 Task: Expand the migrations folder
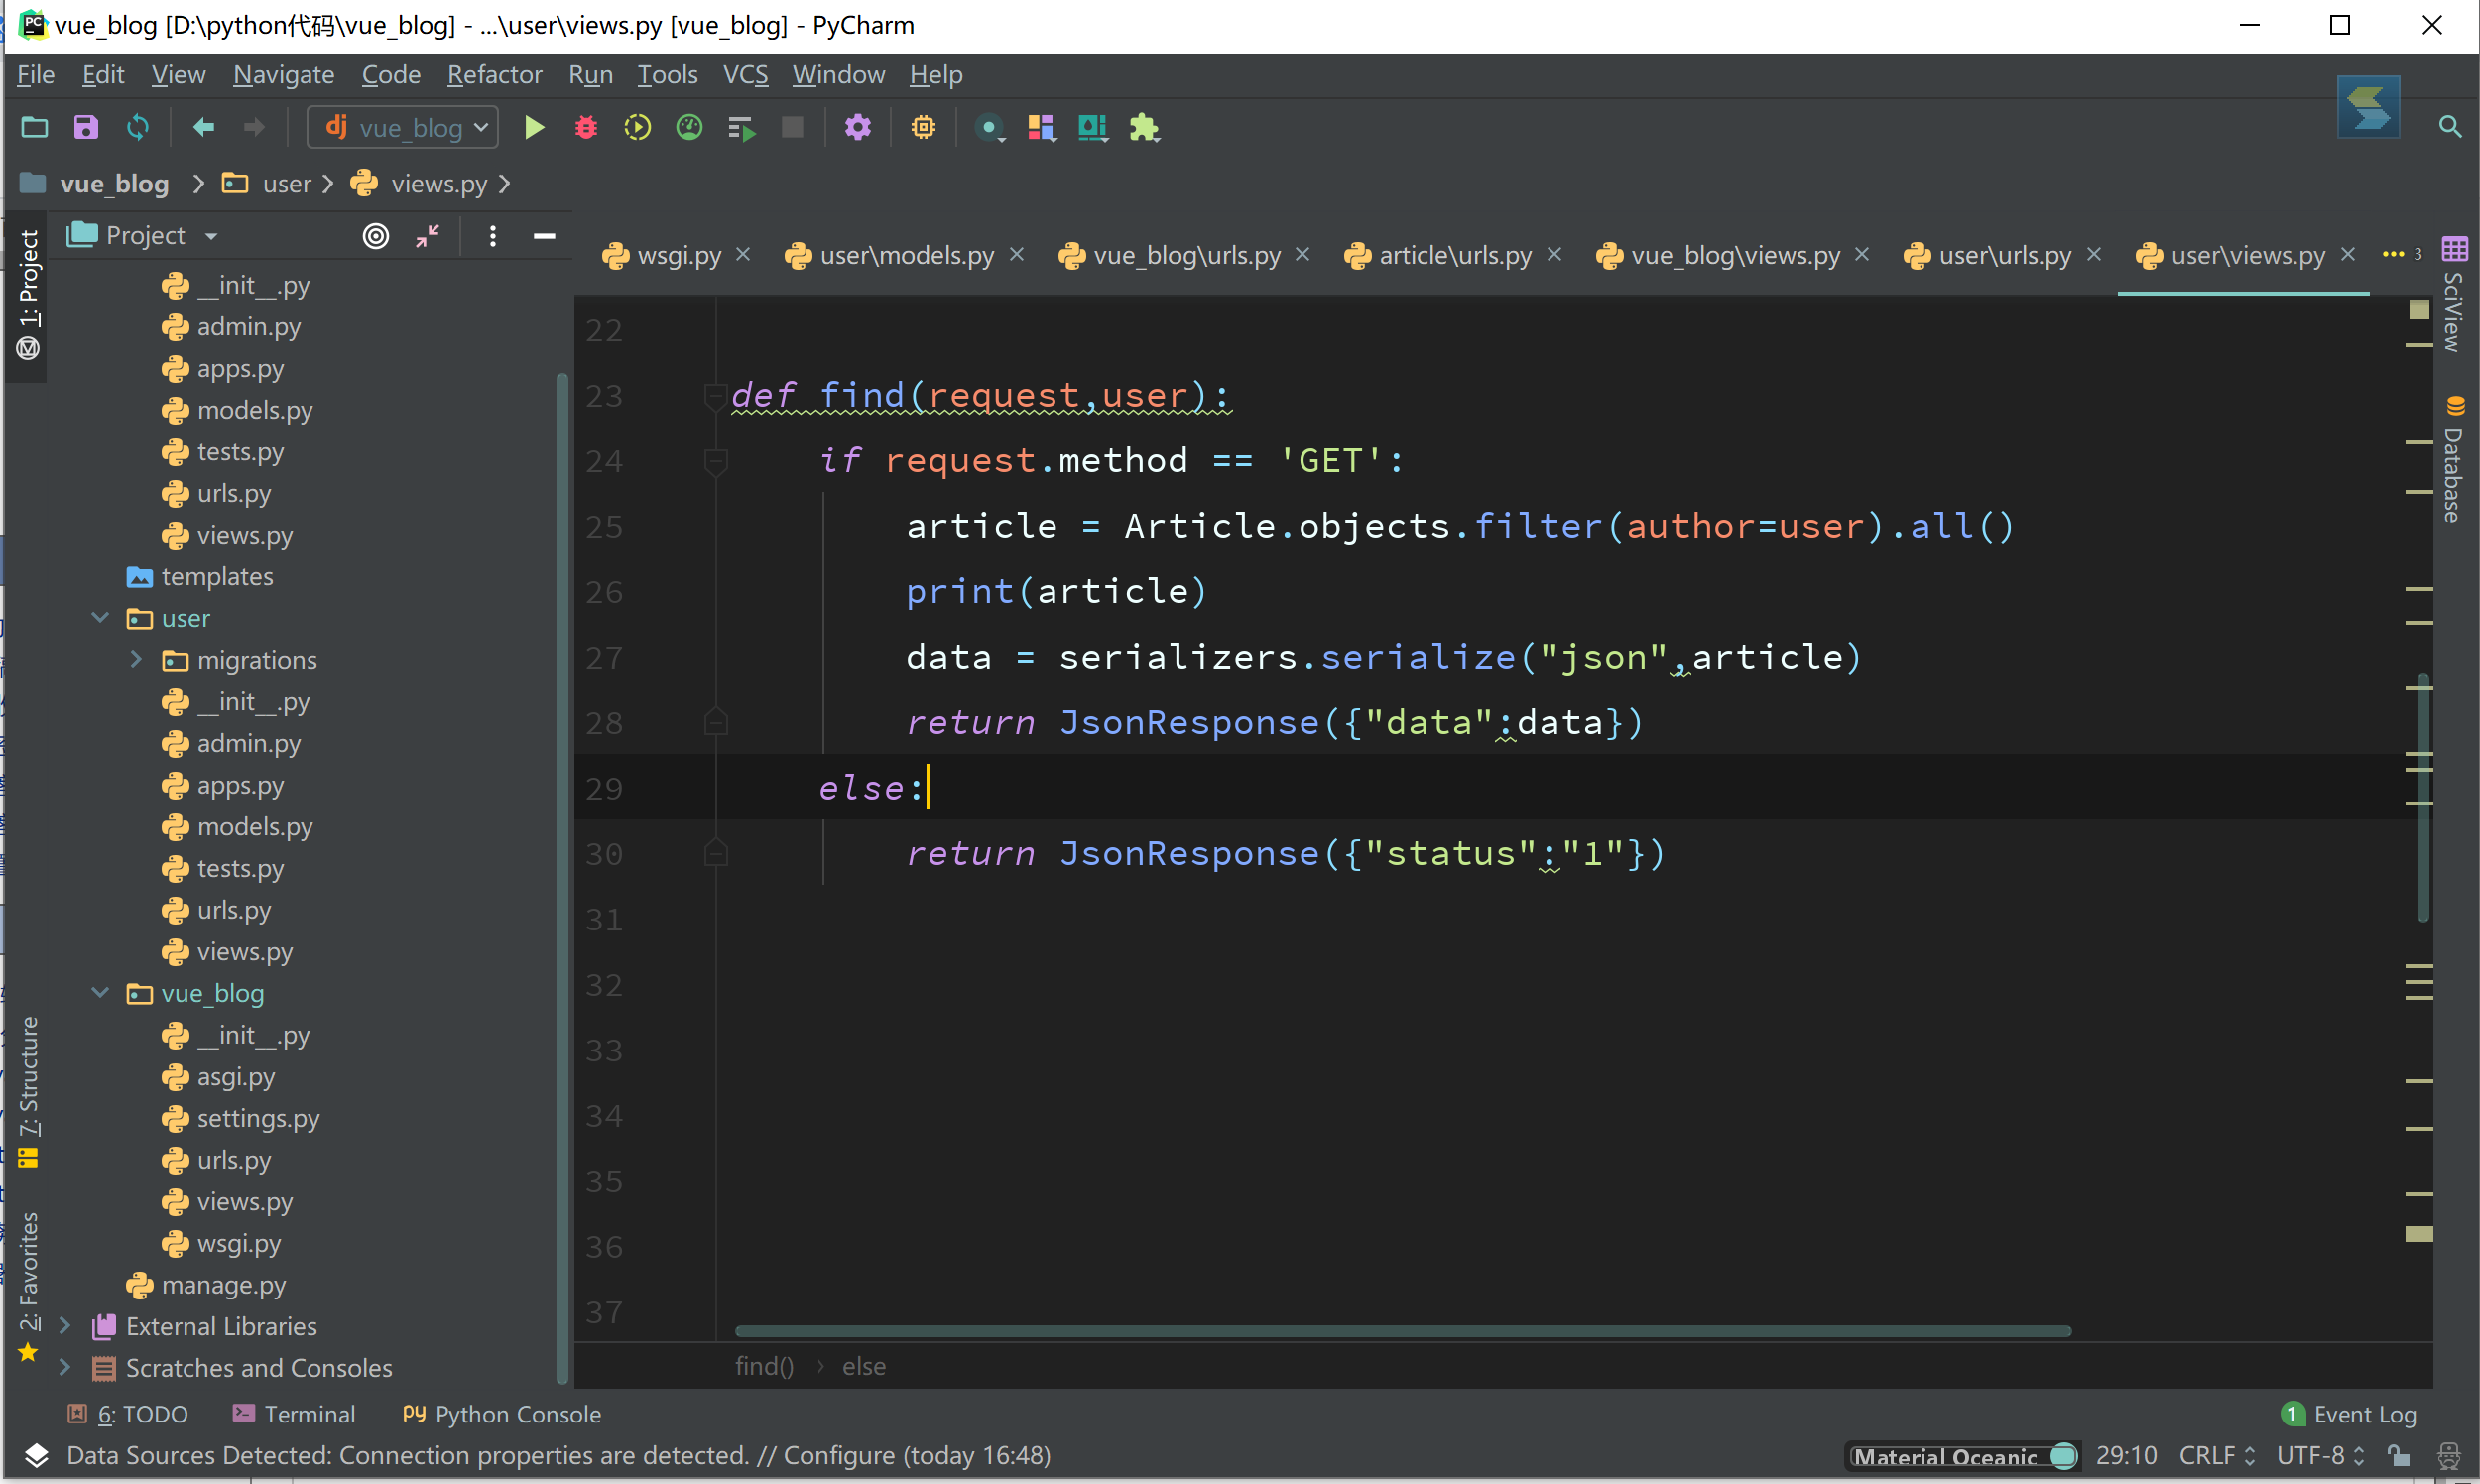click(x=136, y=659)
